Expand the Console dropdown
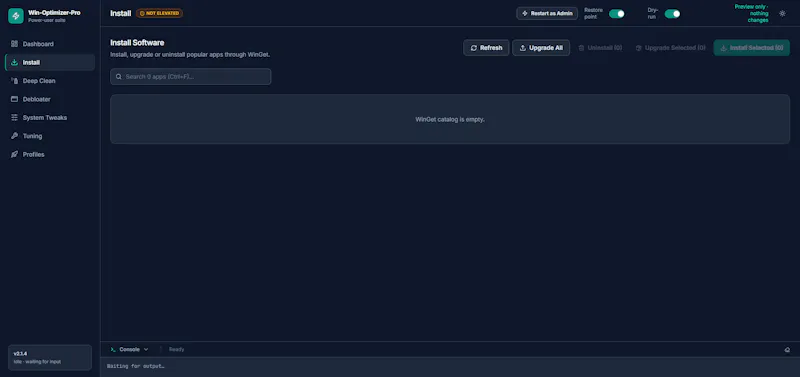This screenshot has width=800, height=377. coord(130,349)
